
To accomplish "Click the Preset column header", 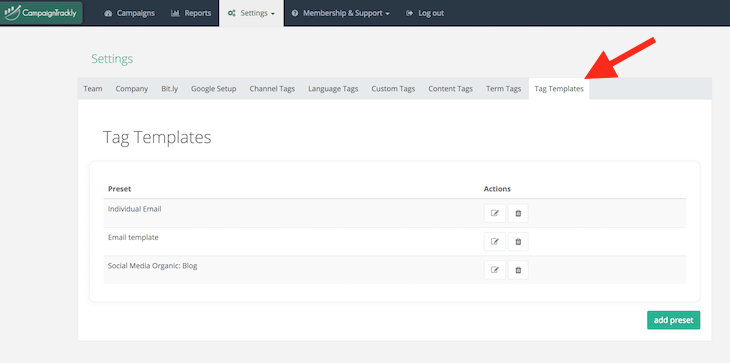I will tap(120, 188).
